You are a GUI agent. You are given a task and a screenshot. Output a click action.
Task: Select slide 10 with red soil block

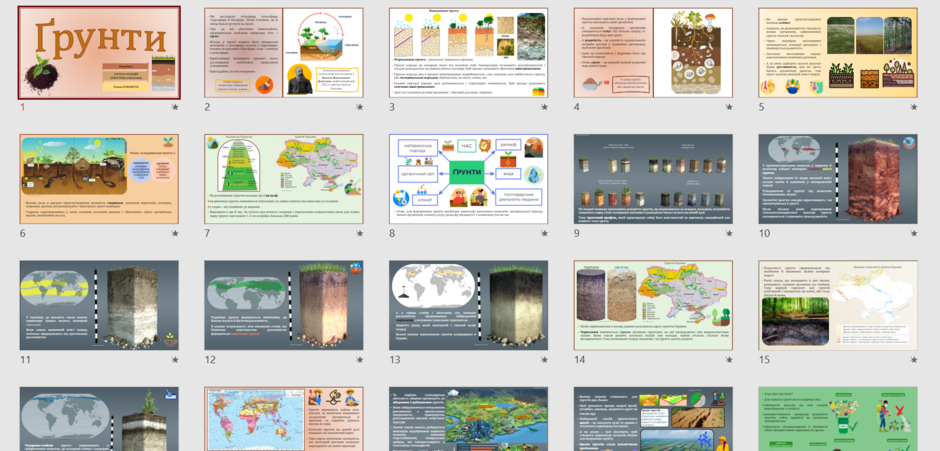coord(838,179)
